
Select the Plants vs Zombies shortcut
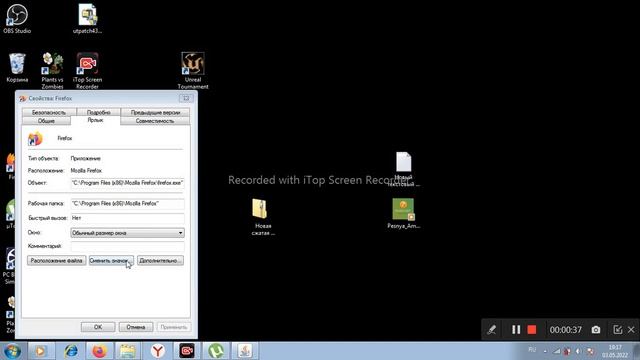point(52,70)
